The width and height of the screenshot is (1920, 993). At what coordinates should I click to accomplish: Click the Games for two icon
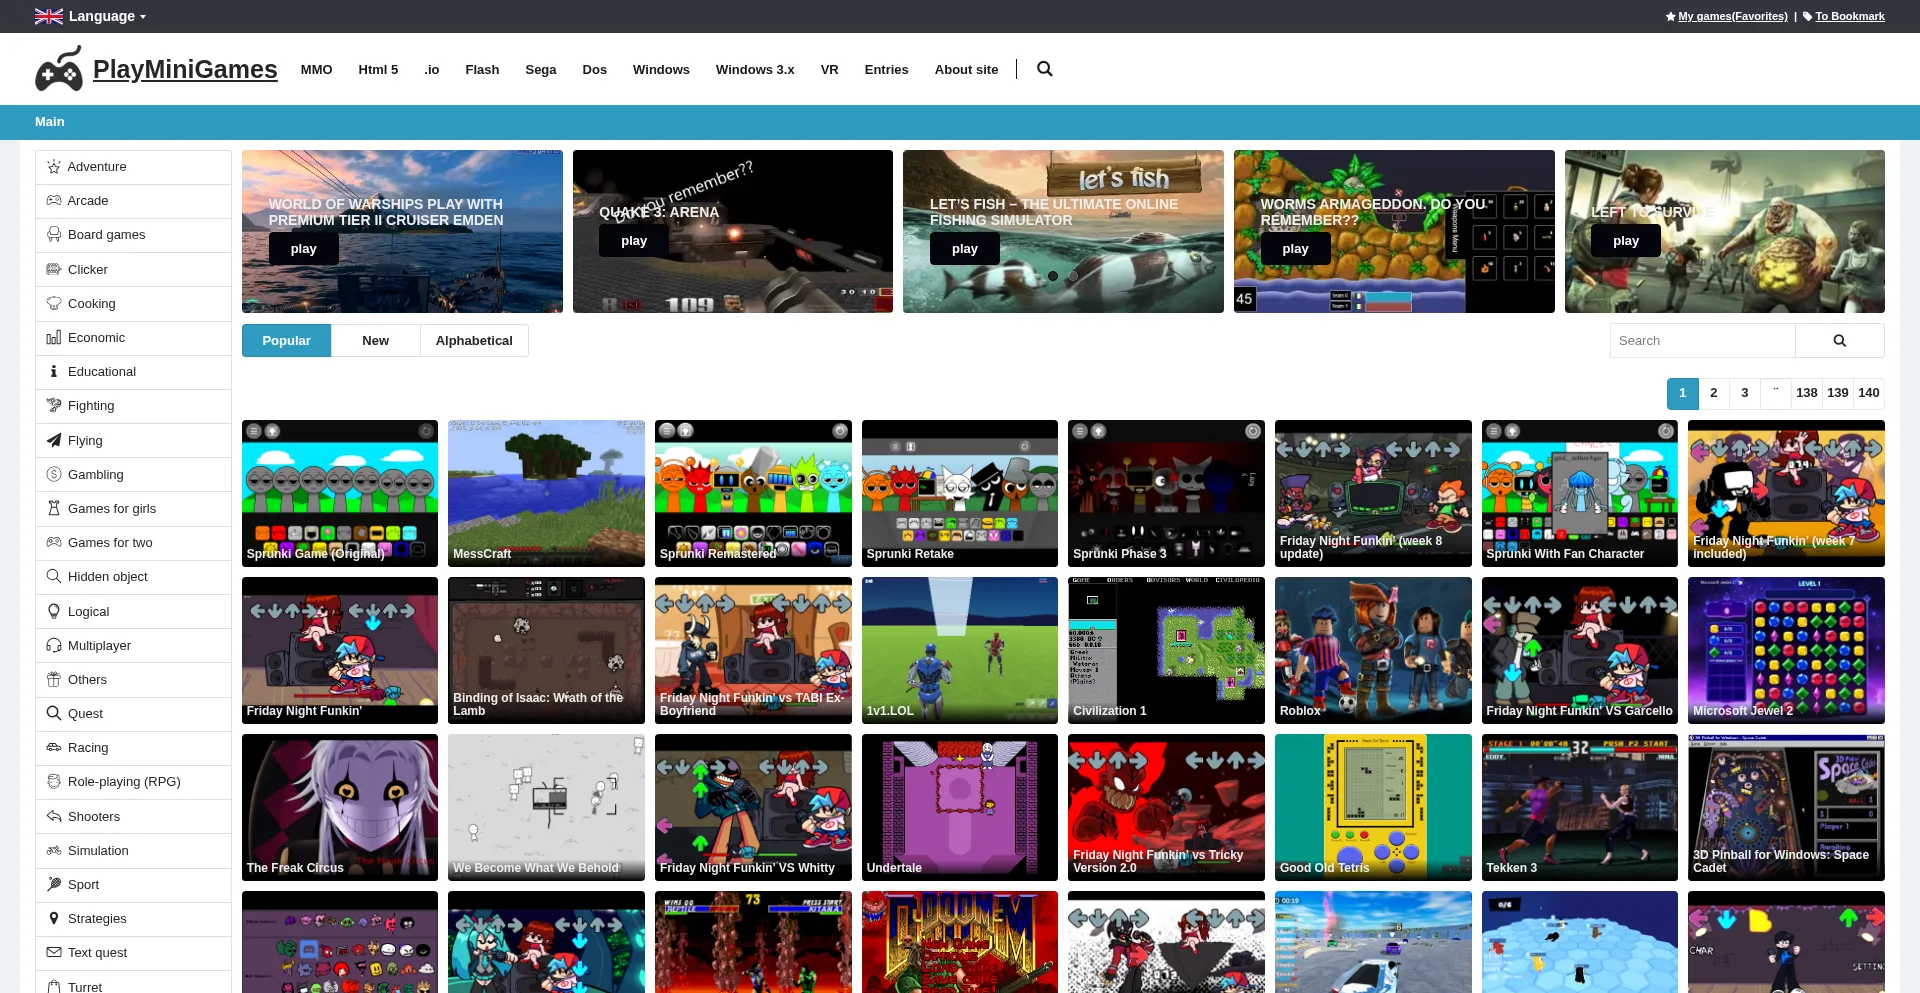pos(54,543)
